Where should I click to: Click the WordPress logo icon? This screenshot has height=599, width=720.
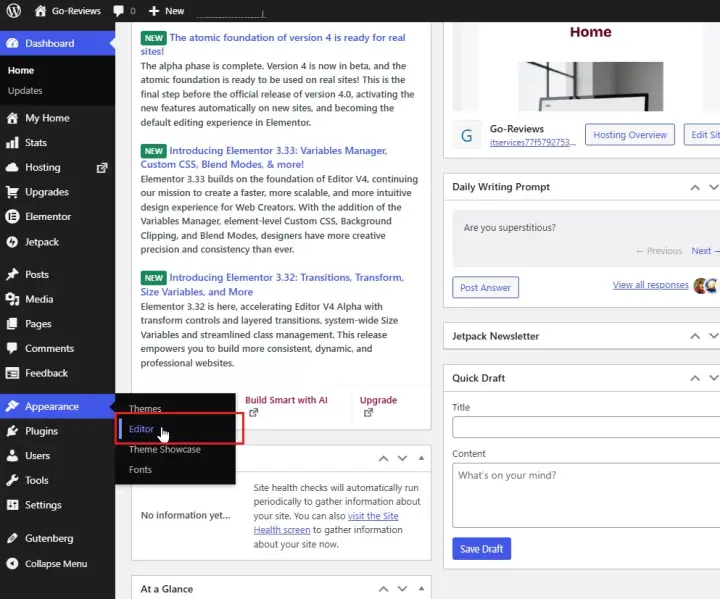(x=13, y=10)
